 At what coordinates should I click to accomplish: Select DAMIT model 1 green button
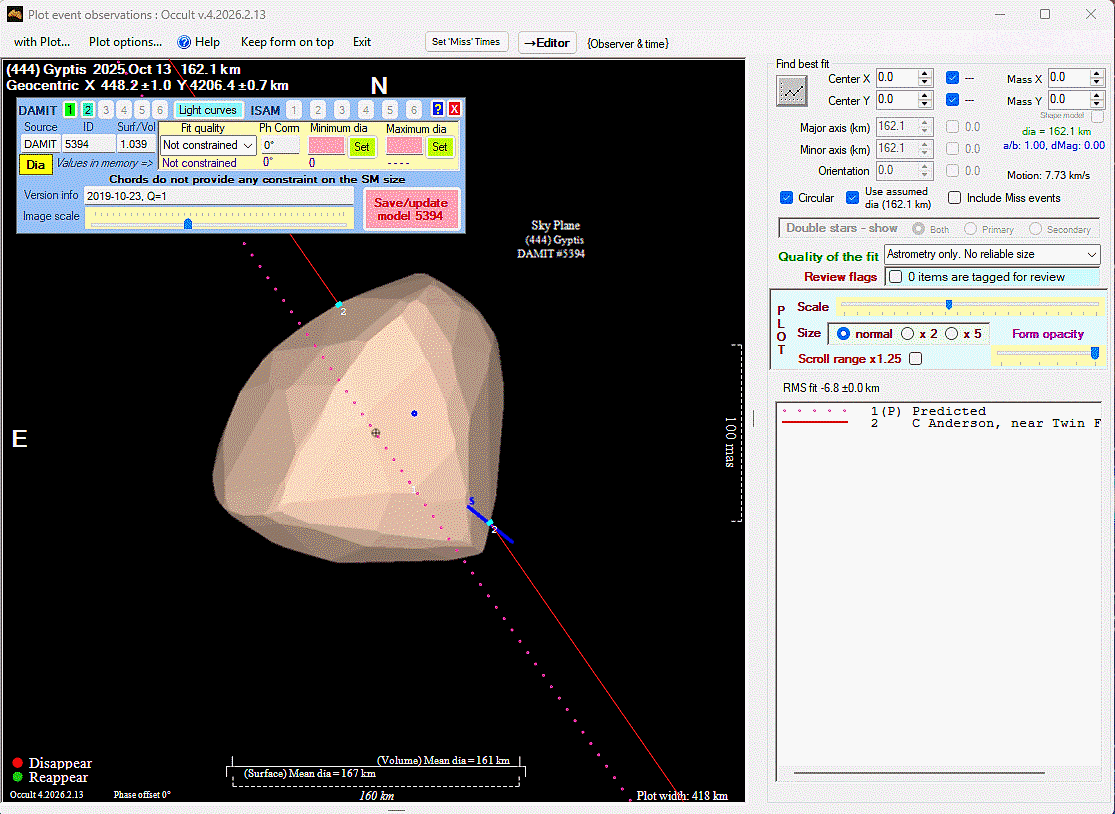(x=70, y=110)
